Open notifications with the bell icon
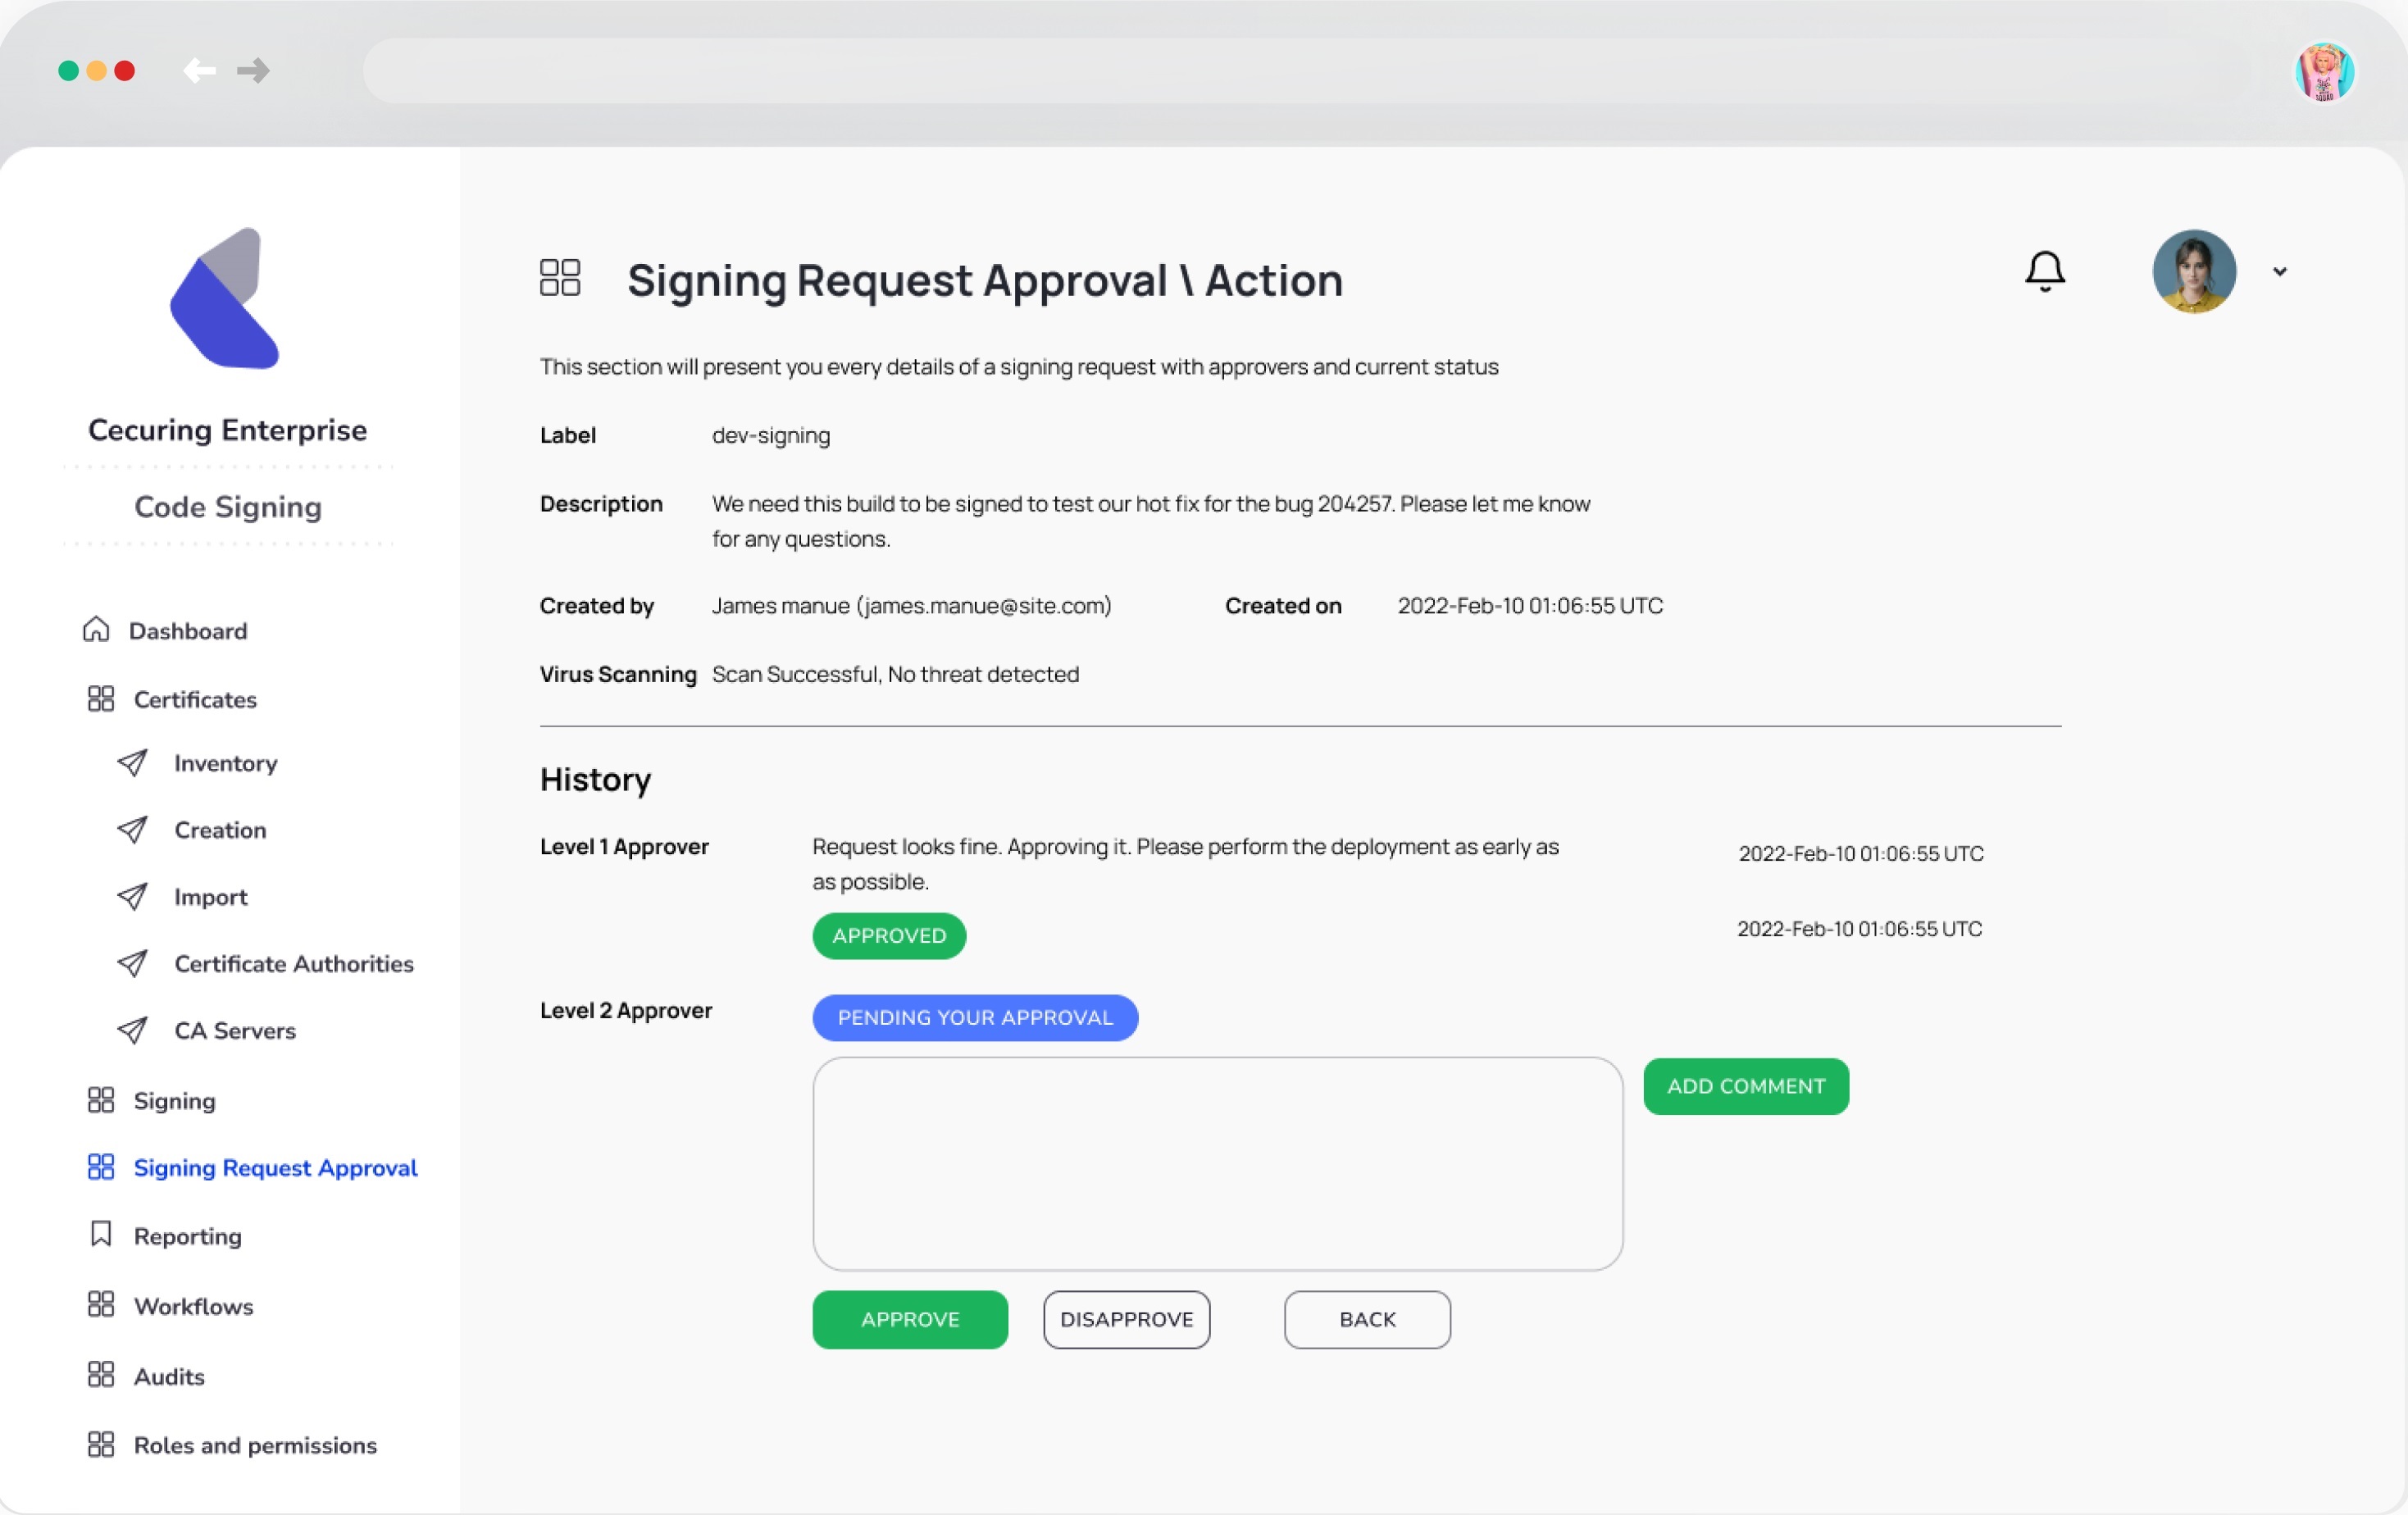The height and width of the screenshot is (1515, 2408). click(x=2045, y=270)
